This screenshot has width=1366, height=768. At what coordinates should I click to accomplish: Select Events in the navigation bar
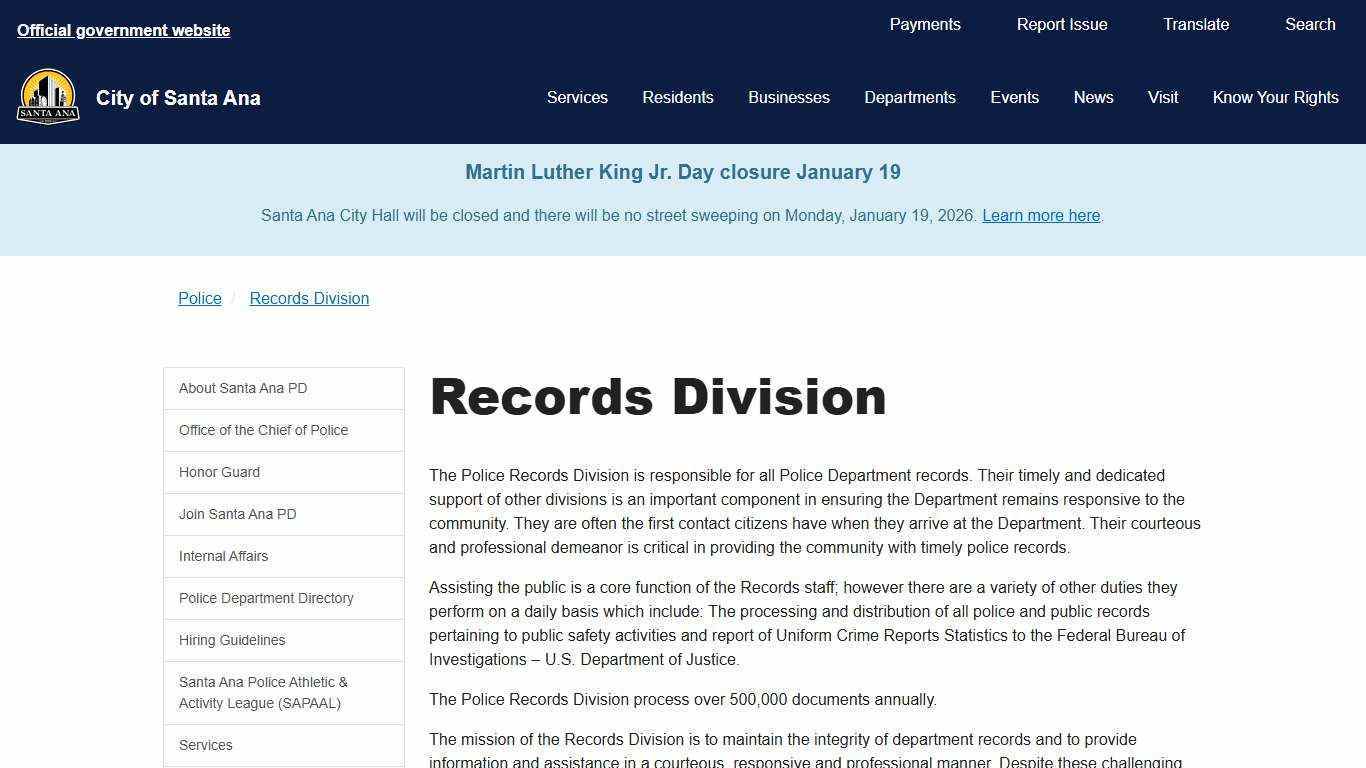1015,97
